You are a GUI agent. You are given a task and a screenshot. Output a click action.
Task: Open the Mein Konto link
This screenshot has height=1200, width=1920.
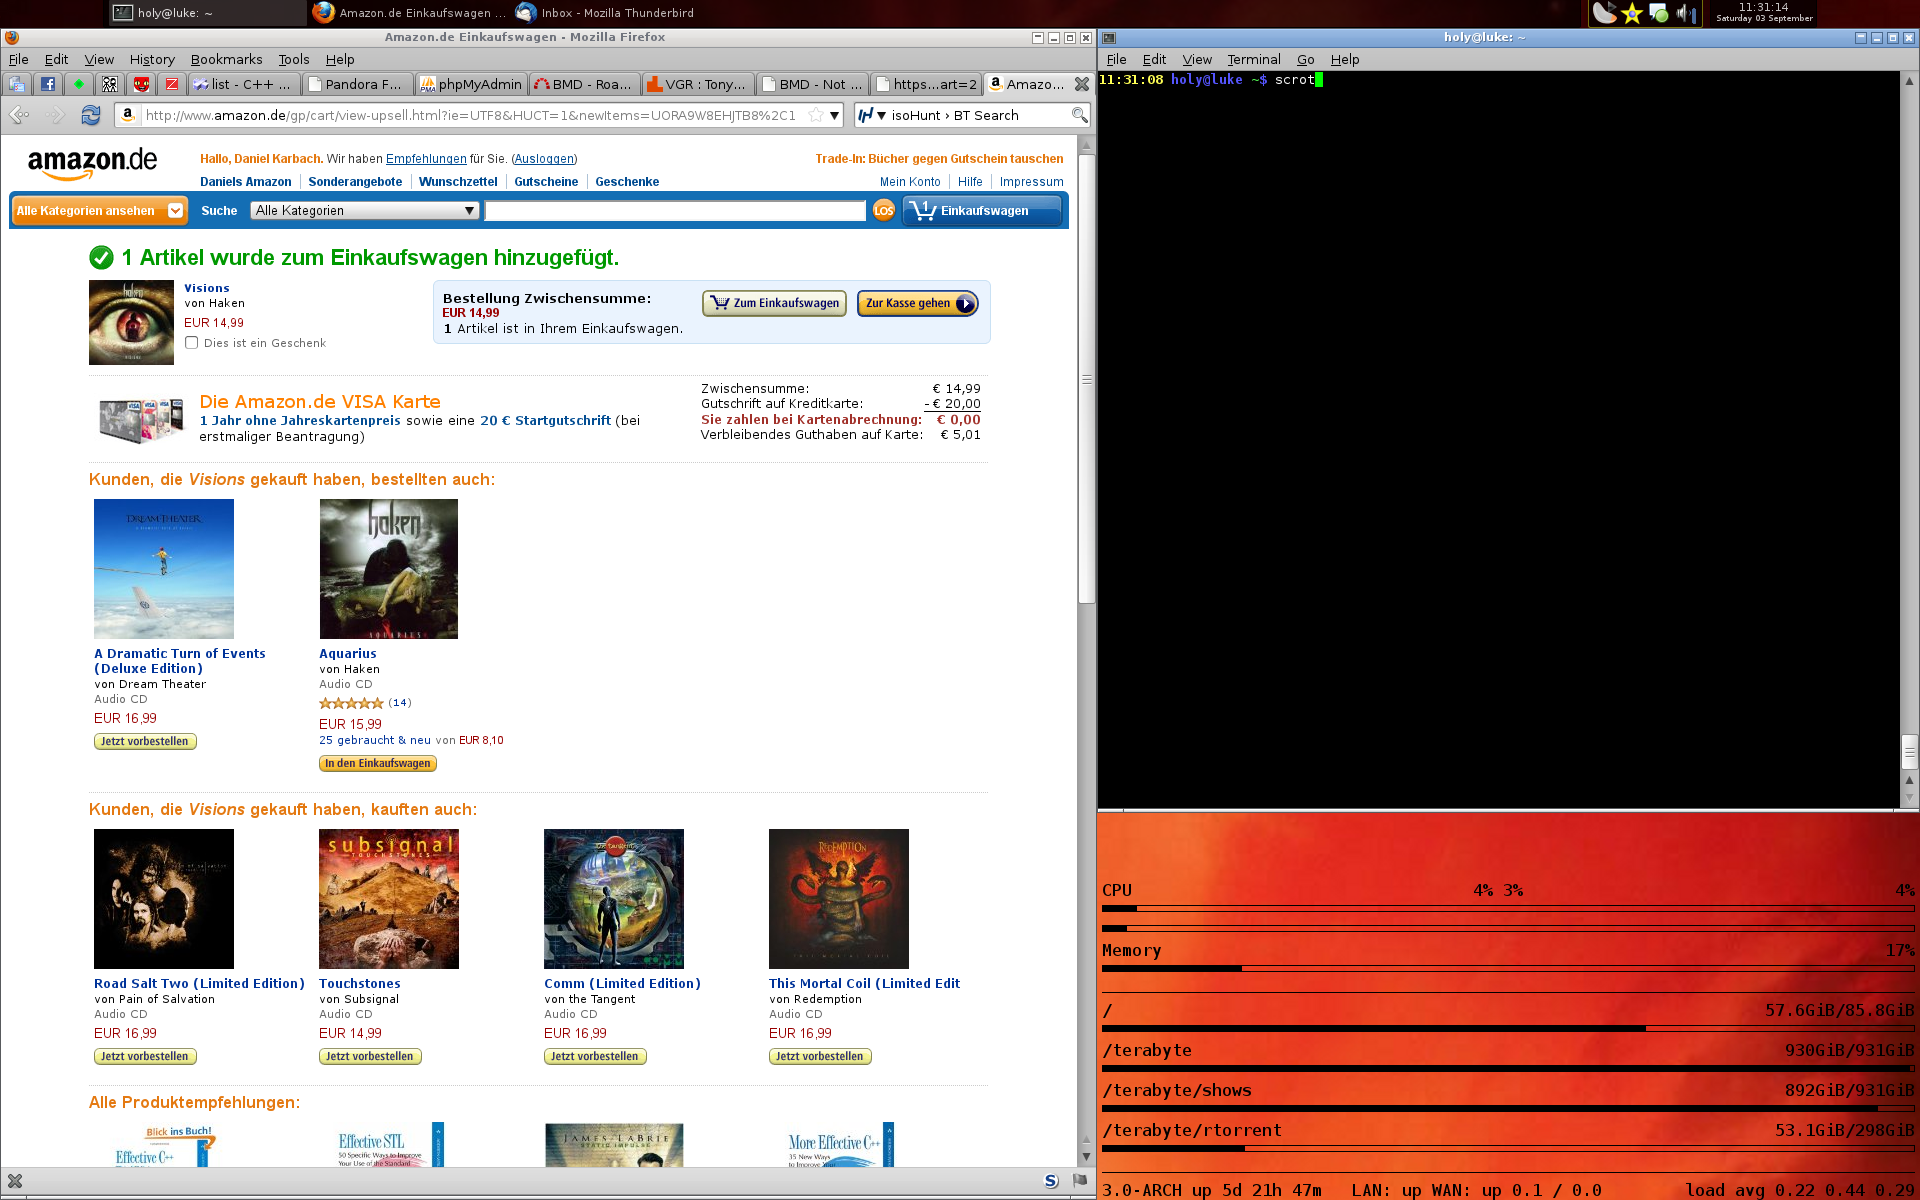pos(910,182)
